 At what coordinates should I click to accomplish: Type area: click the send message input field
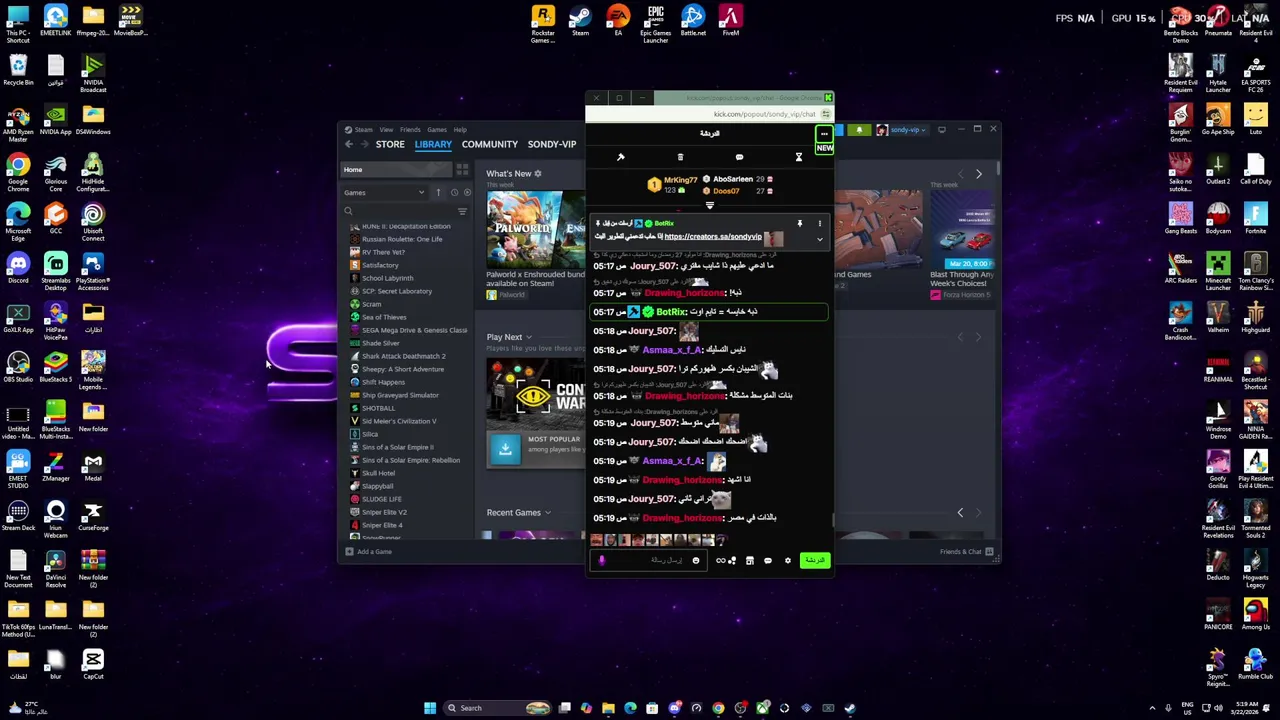click(x=648, y=561)
